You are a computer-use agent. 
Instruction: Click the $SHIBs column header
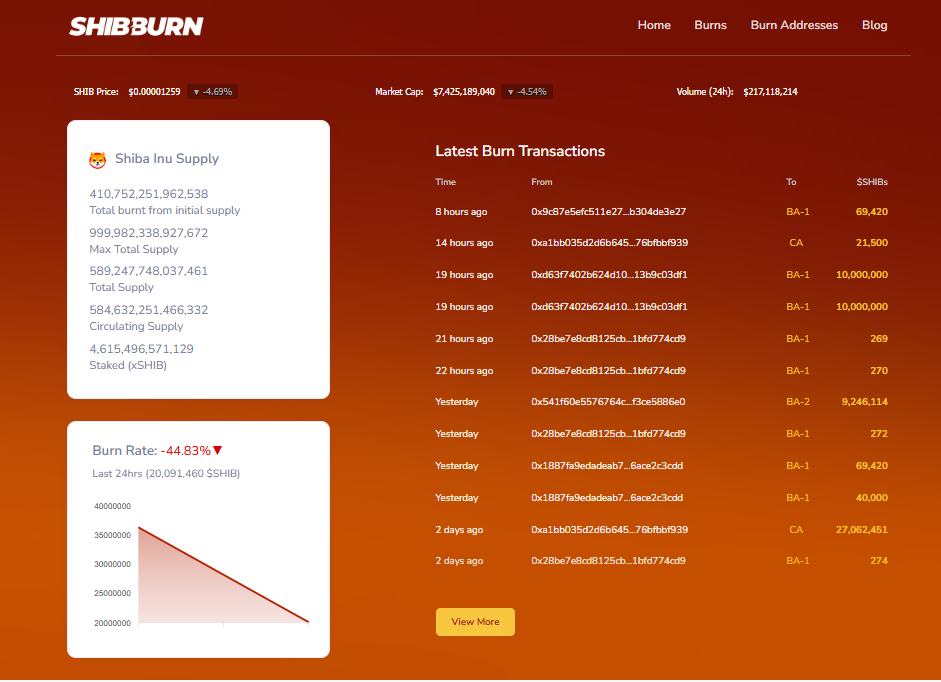click(872, 182)
